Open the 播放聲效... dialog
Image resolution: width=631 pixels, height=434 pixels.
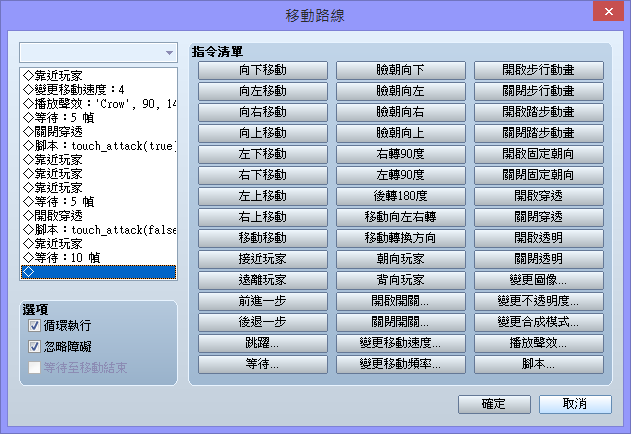pyautogui.click(x=538, y=343)
